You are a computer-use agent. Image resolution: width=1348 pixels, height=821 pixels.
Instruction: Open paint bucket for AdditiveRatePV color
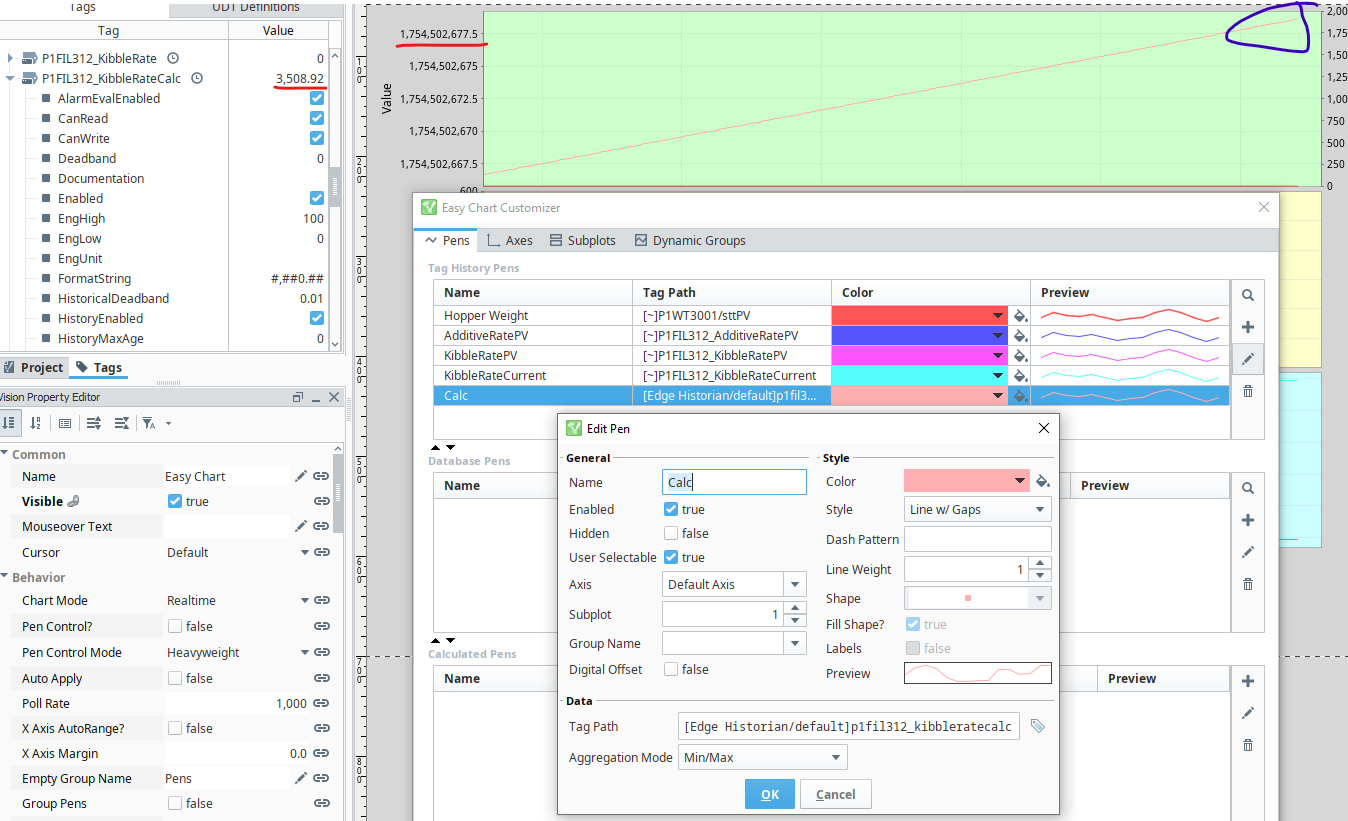pos(1020,335)
